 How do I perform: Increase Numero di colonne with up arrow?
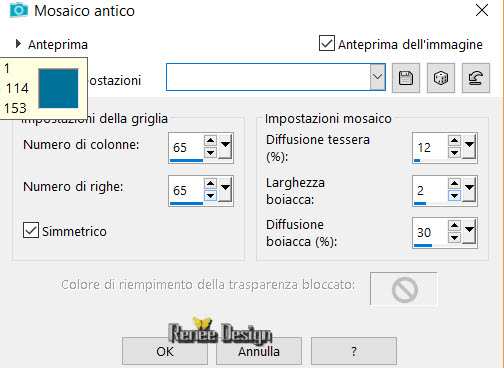pos(210,140)
